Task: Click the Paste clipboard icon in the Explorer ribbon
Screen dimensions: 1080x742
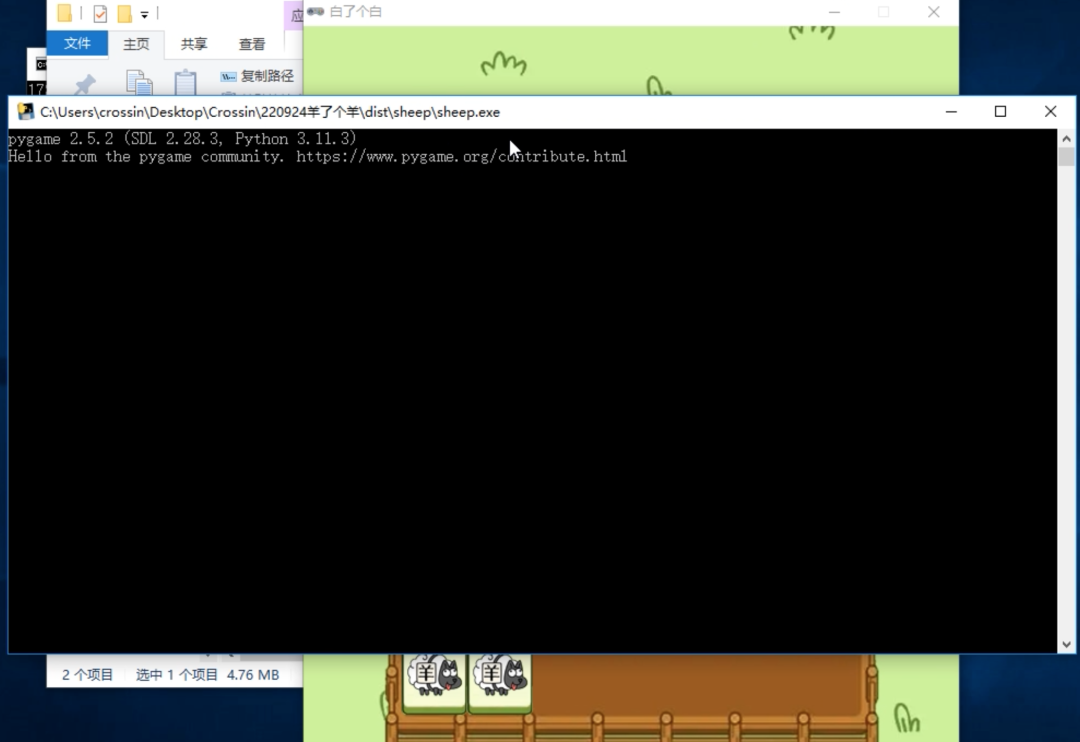Action: pyautogui.click(x=185, y=82)
